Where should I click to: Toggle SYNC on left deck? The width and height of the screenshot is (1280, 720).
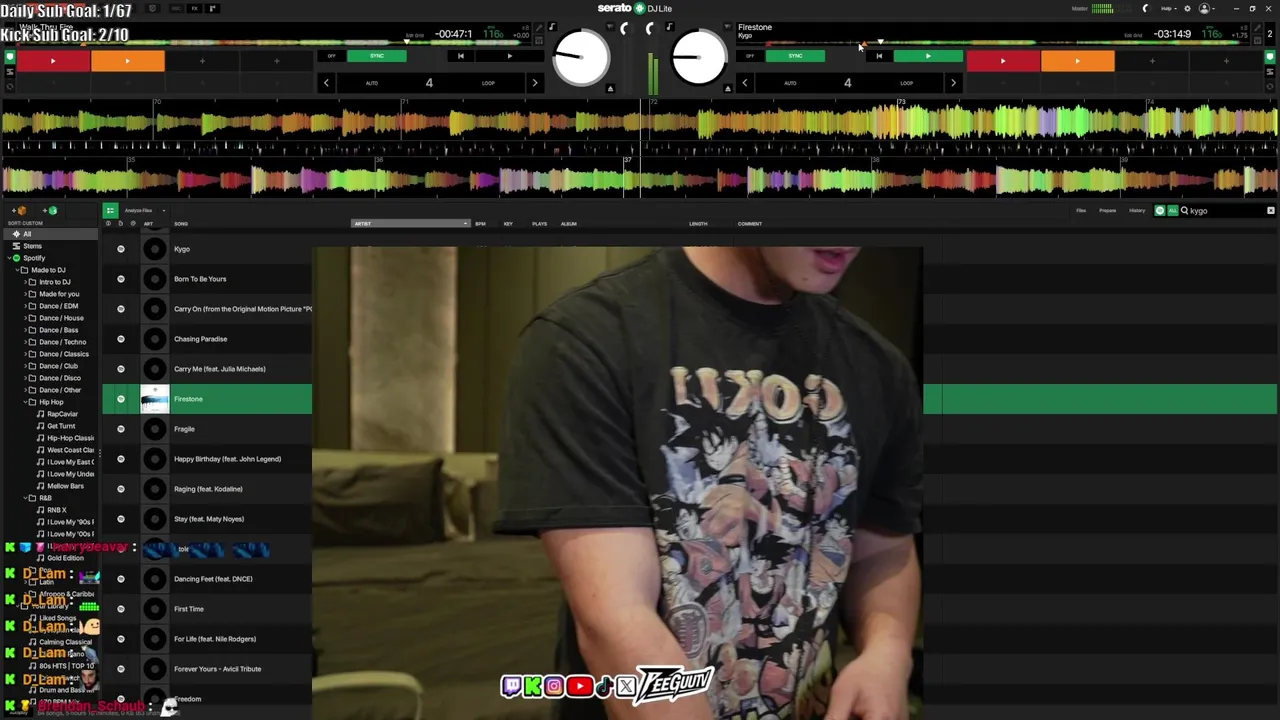coord(377,56)
